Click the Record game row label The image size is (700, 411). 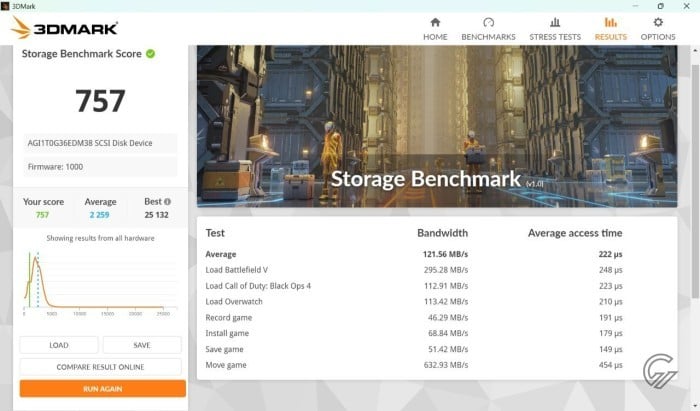pyautogui.click(x=229, y=318)
